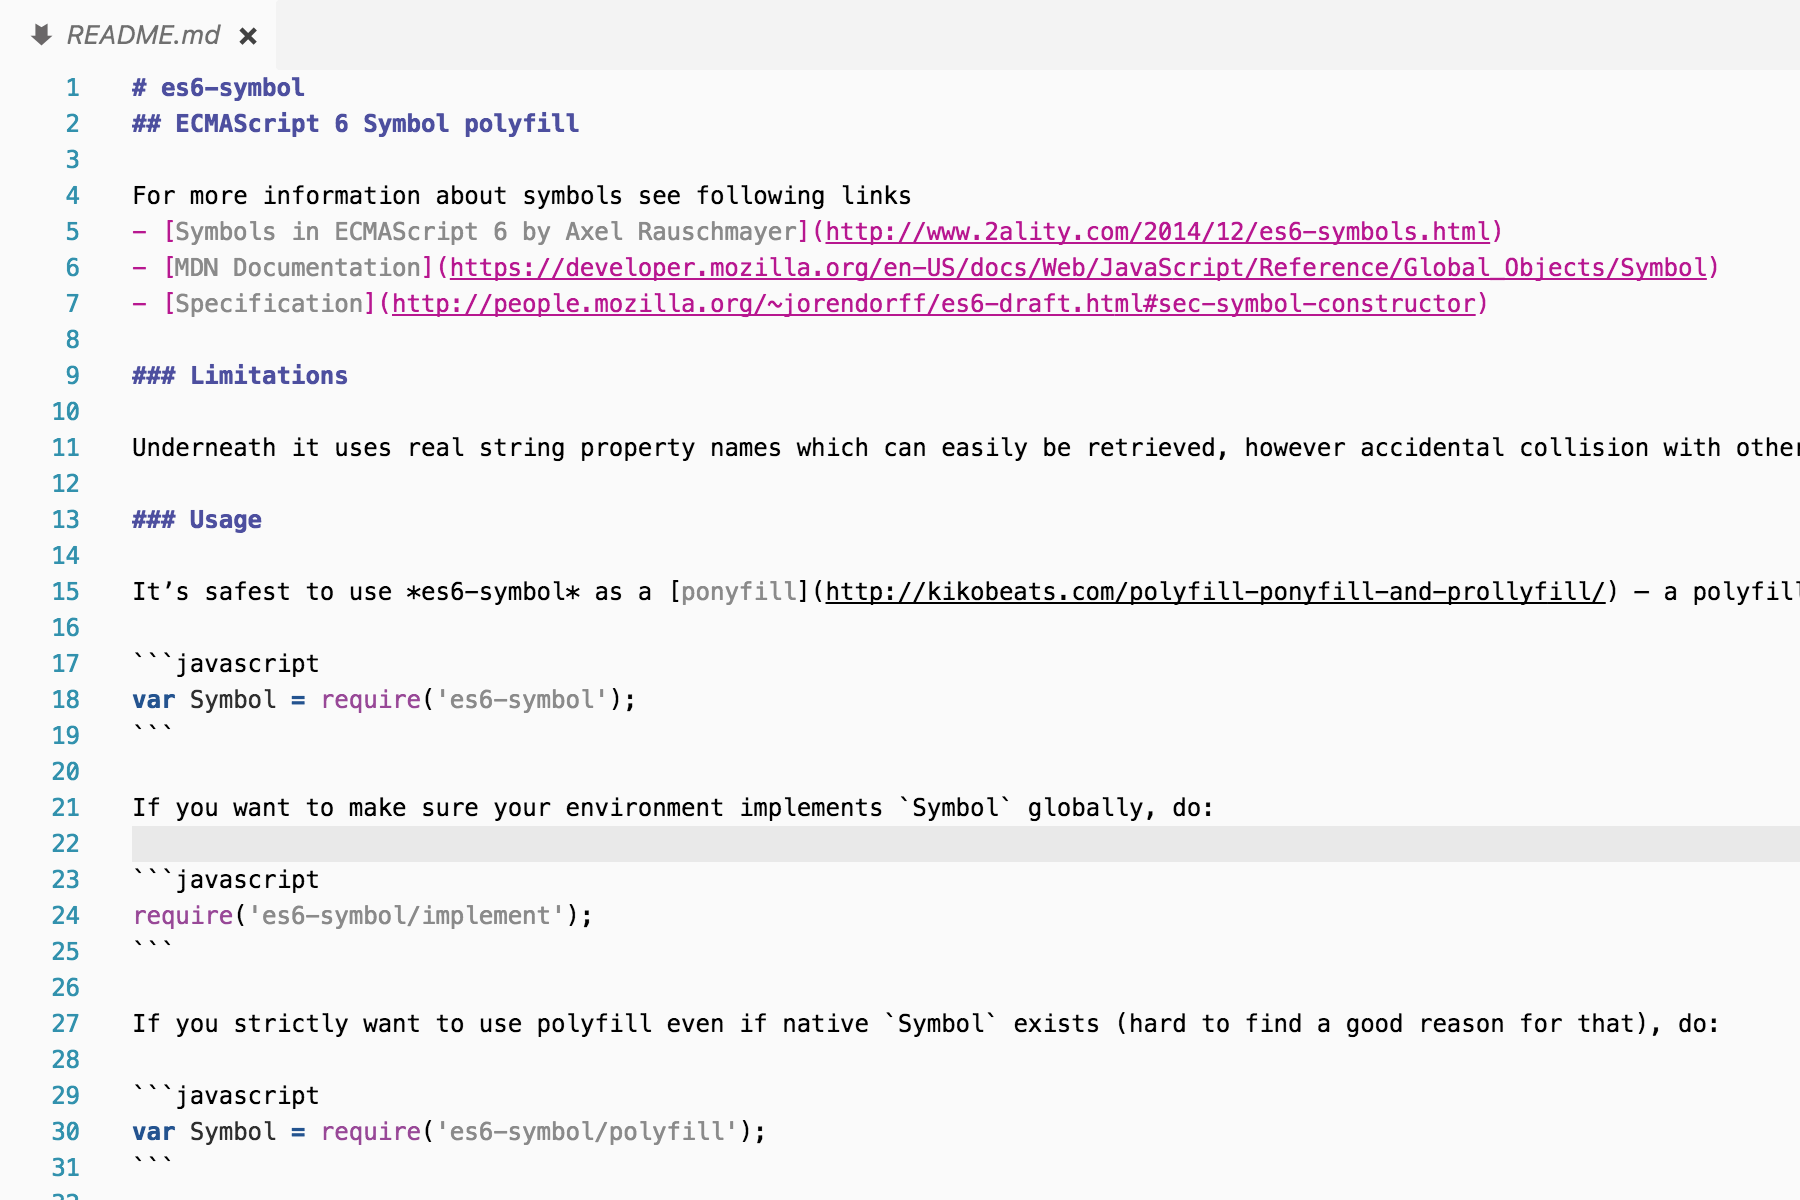Open the kikobeats.com ponyfill link

pos(1215,592)
